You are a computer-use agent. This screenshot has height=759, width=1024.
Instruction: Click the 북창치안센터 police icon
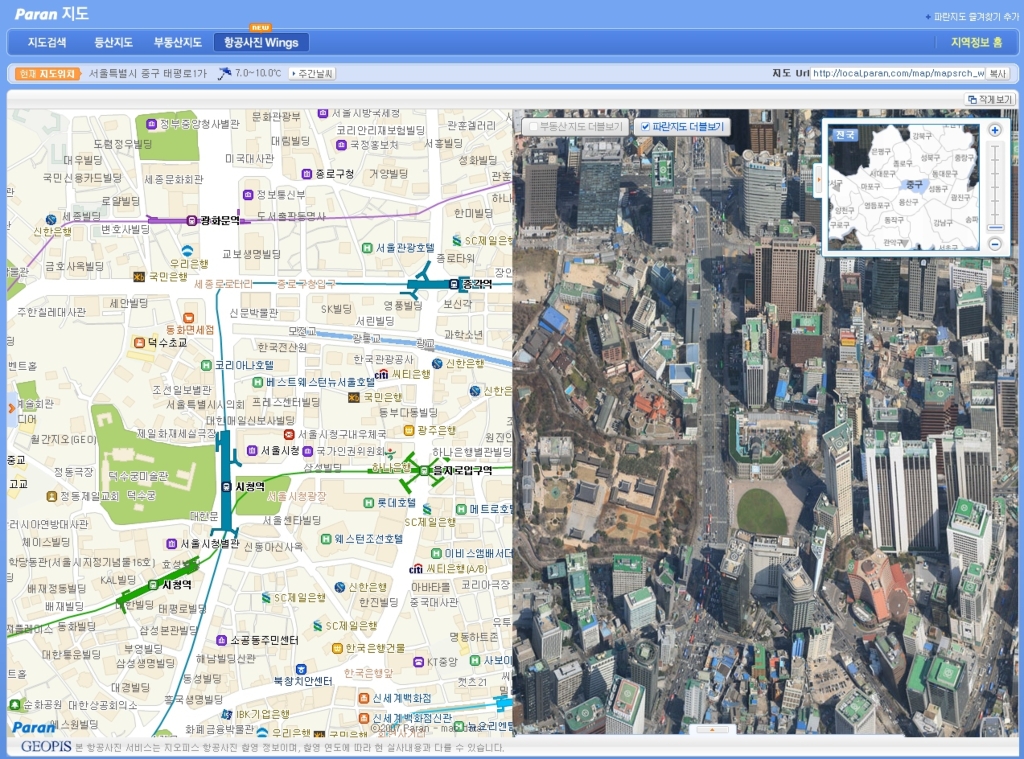point(300,669)
